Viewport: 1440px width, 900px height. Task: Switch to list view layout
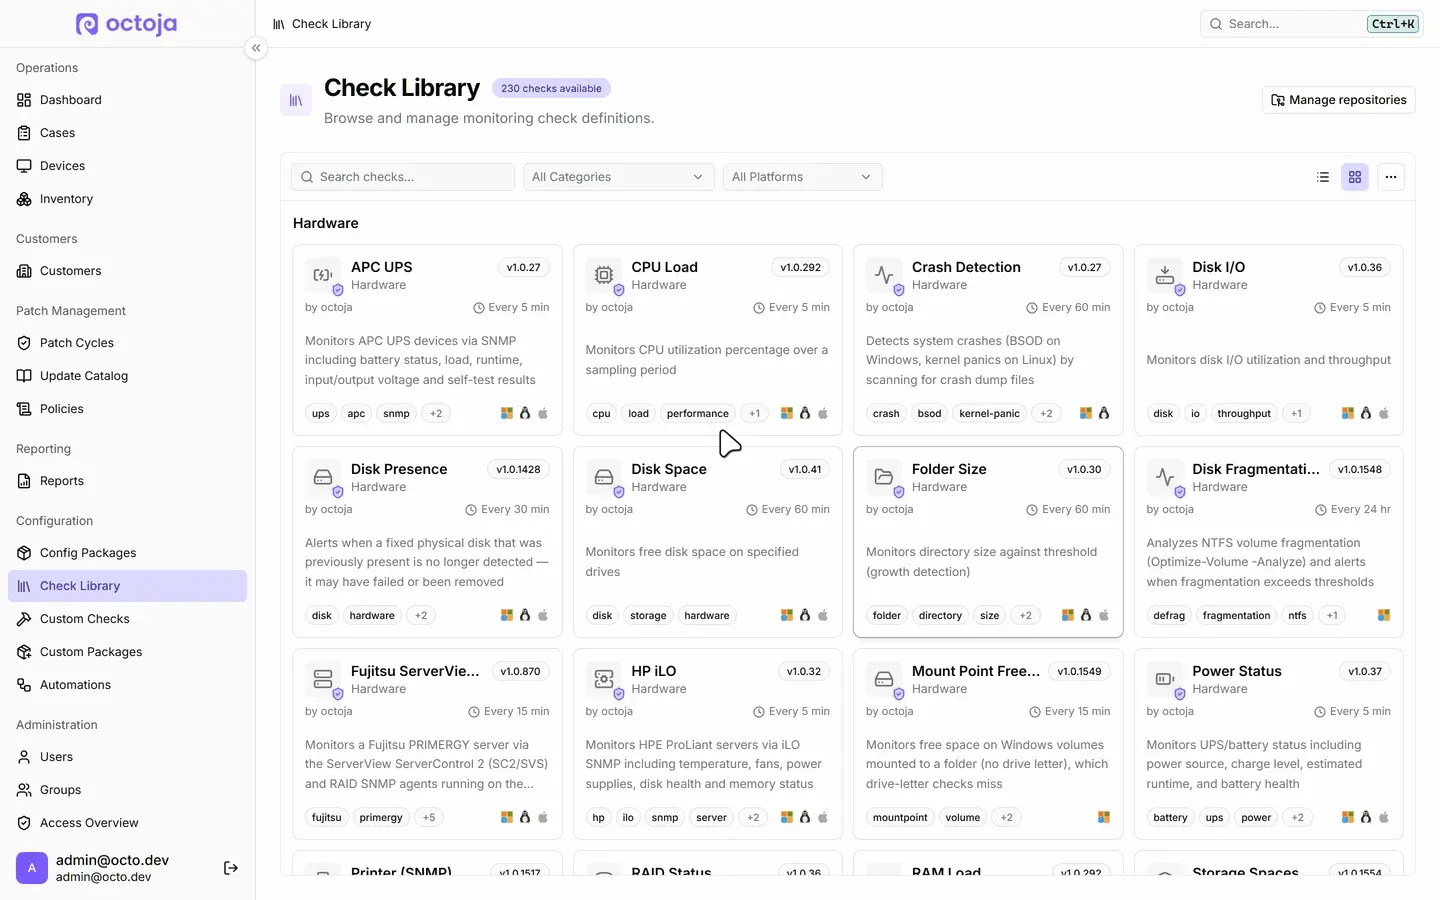(1323, 177)
